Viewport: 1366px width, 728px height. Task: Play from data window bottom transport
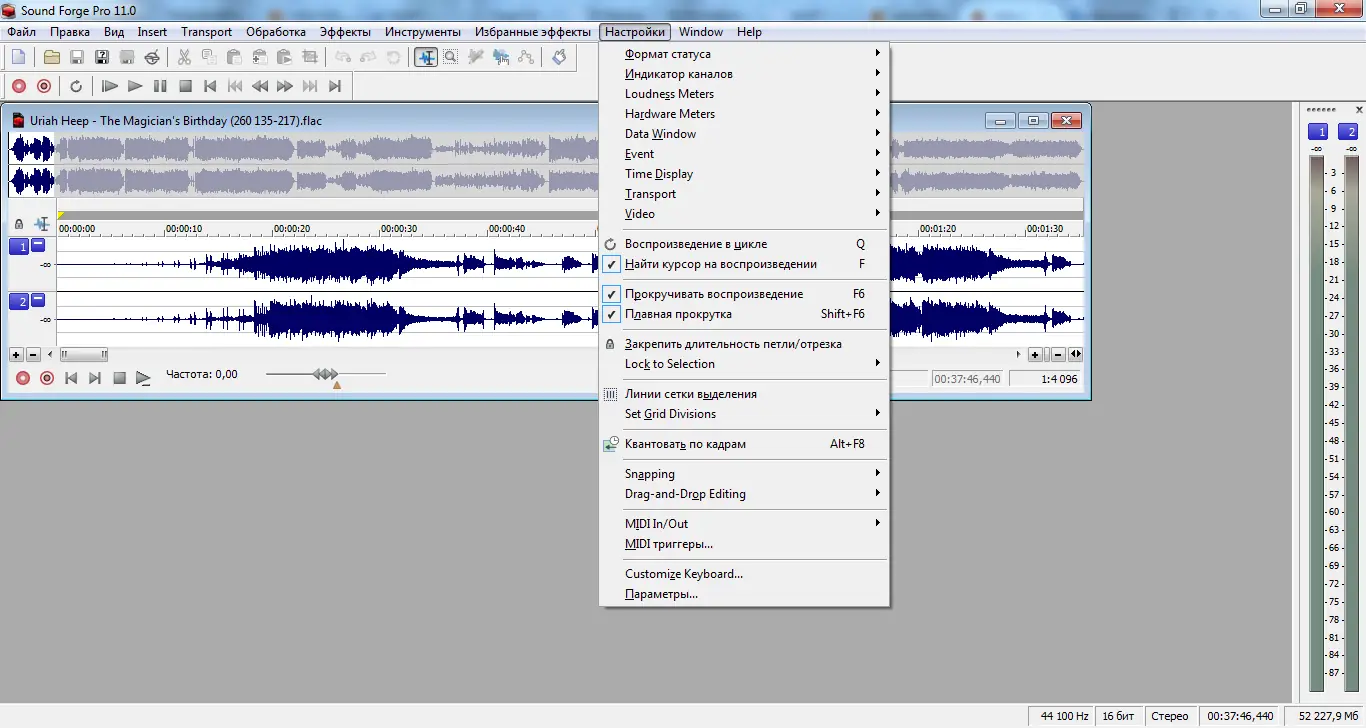tap(143, 378)
